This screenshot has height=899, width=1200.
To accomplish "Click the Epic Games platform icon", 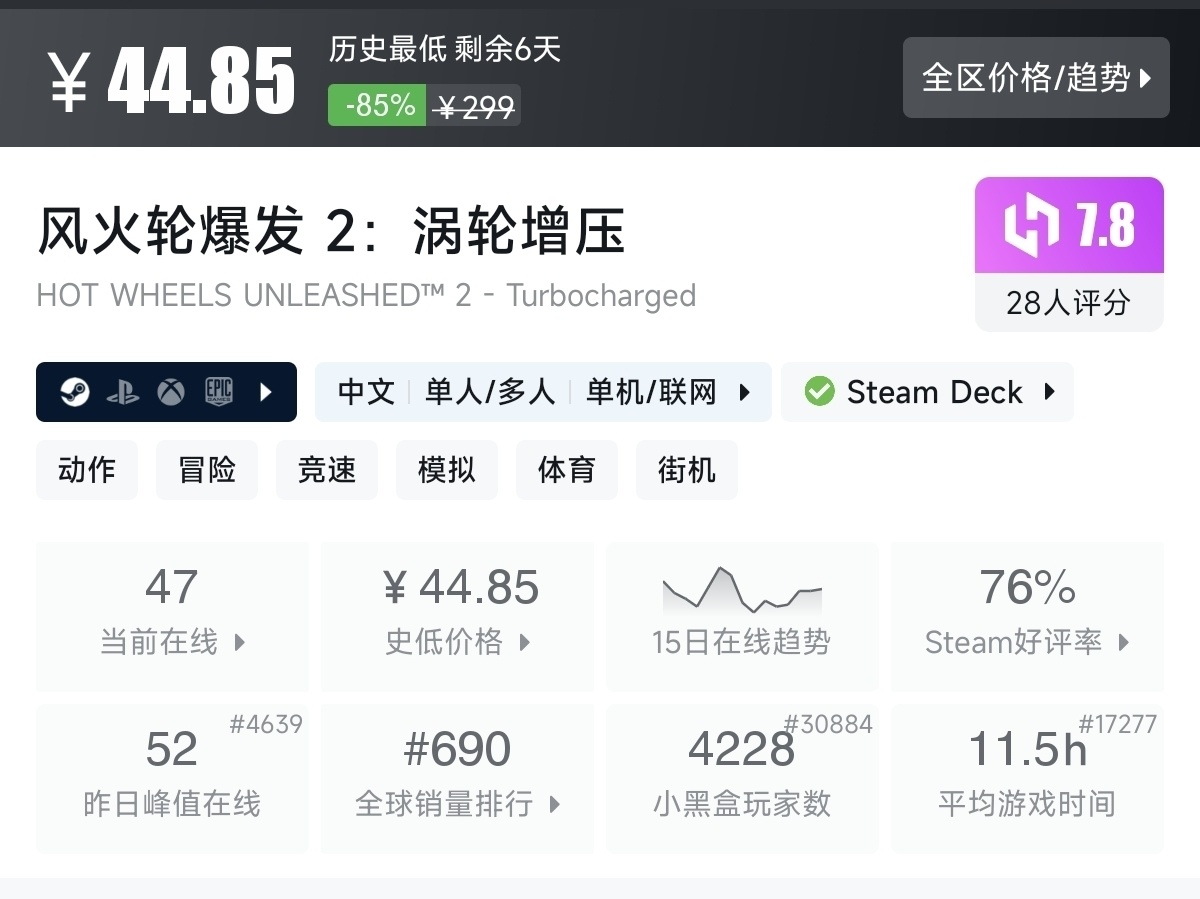I will tap(219, 392).
